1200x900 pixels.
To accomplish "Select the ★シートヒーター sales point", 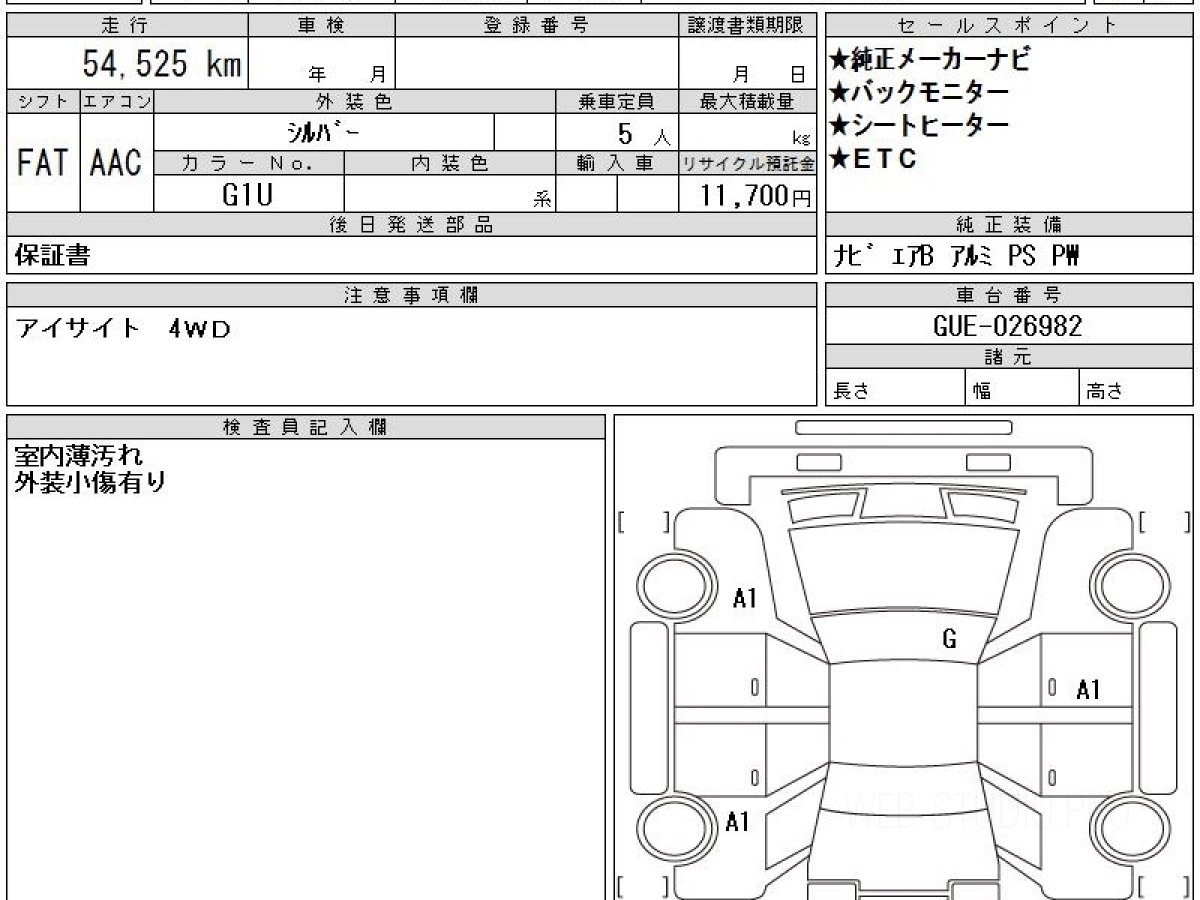I will [919, 125].
